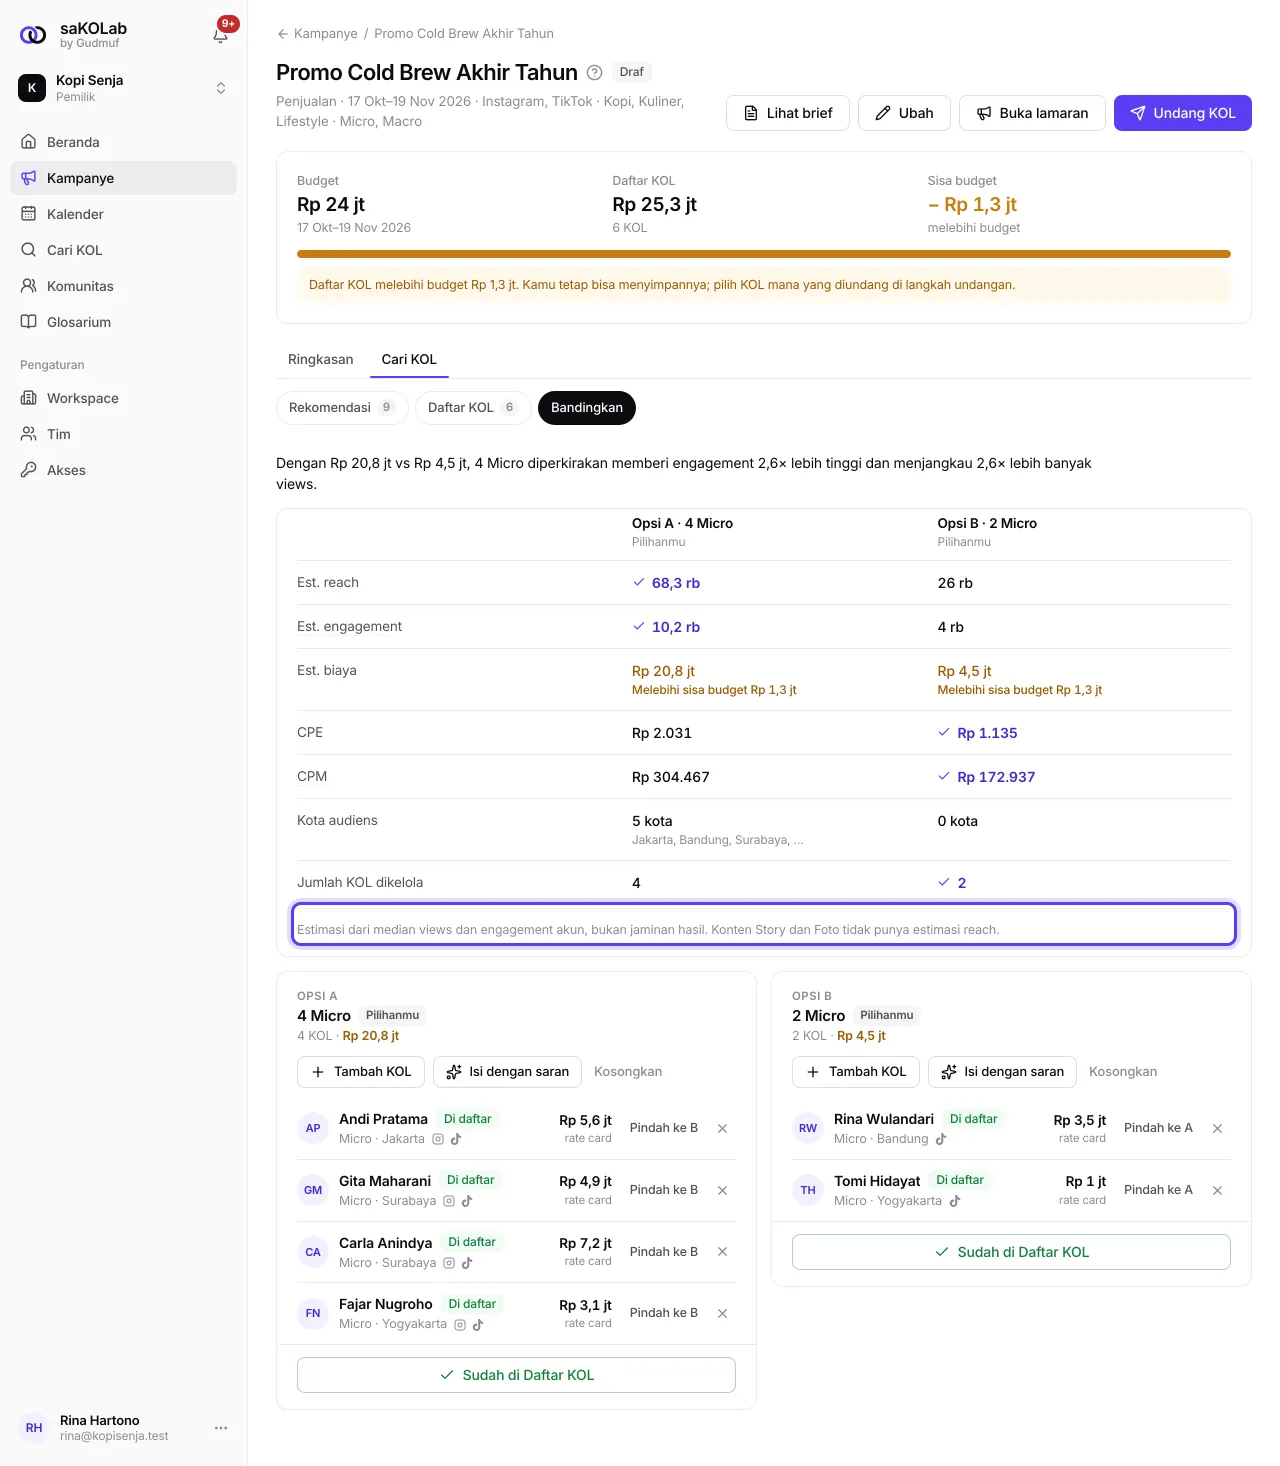Open Andi Pratama's AP avatar

click(x=313, y=1128)
